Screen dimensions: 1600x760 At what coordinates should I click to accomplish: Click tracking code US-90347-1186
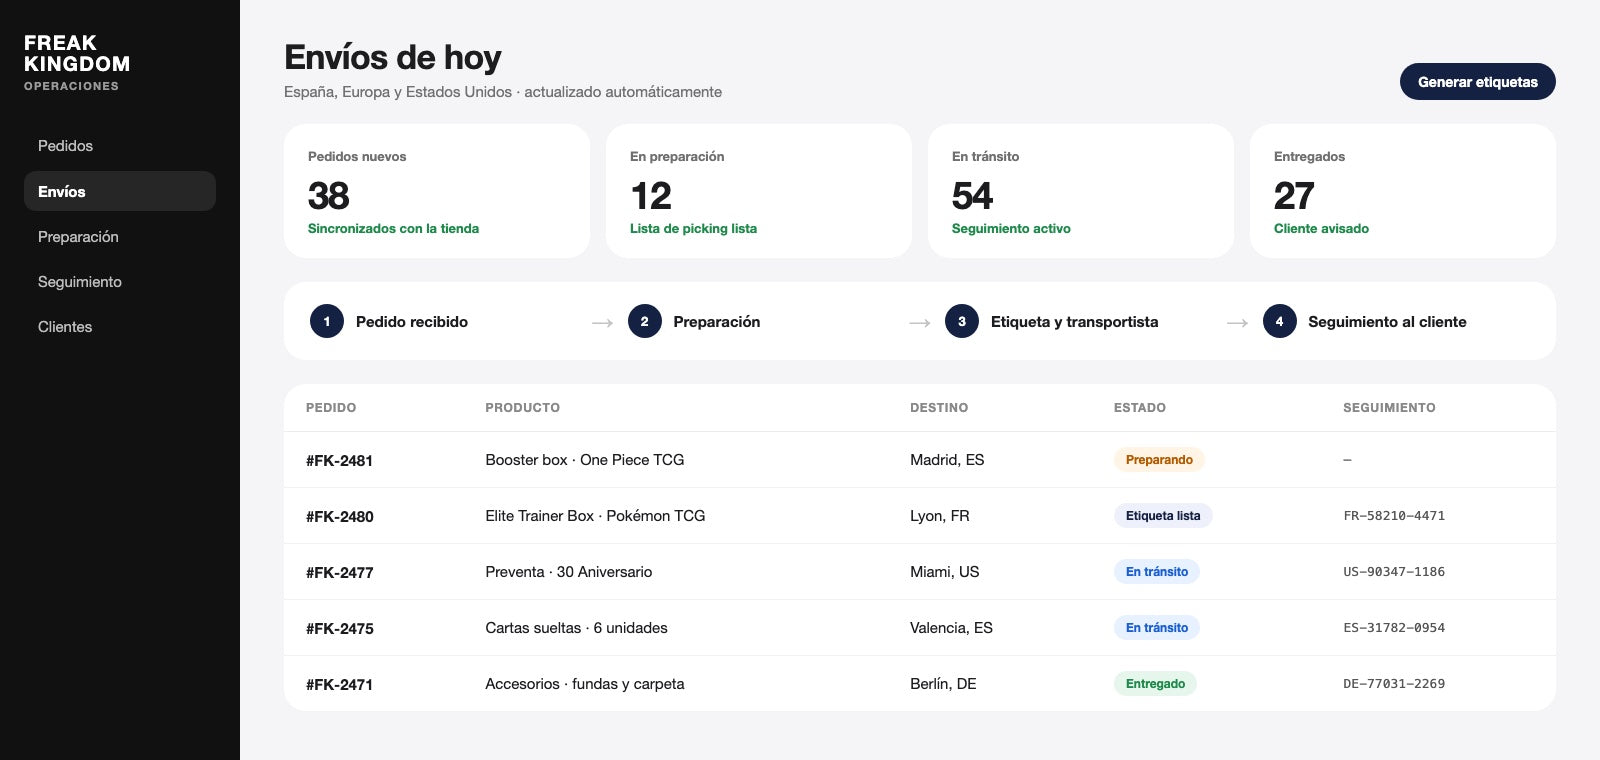pos(1394,572)
